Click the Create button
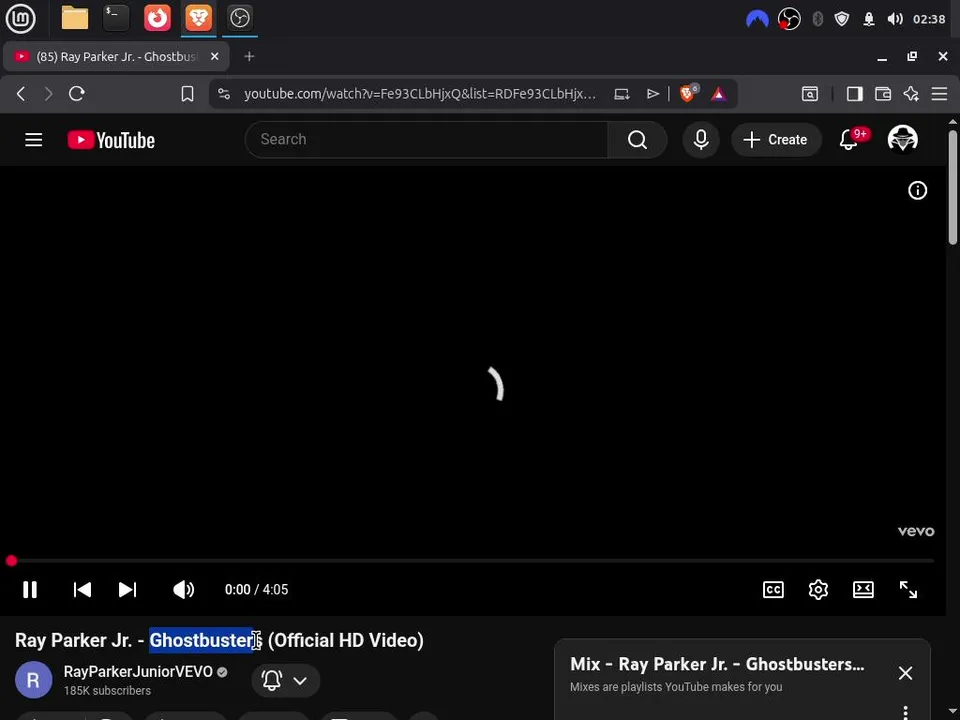The height and width of the screenshot is (720, 960). coord(776,140)
